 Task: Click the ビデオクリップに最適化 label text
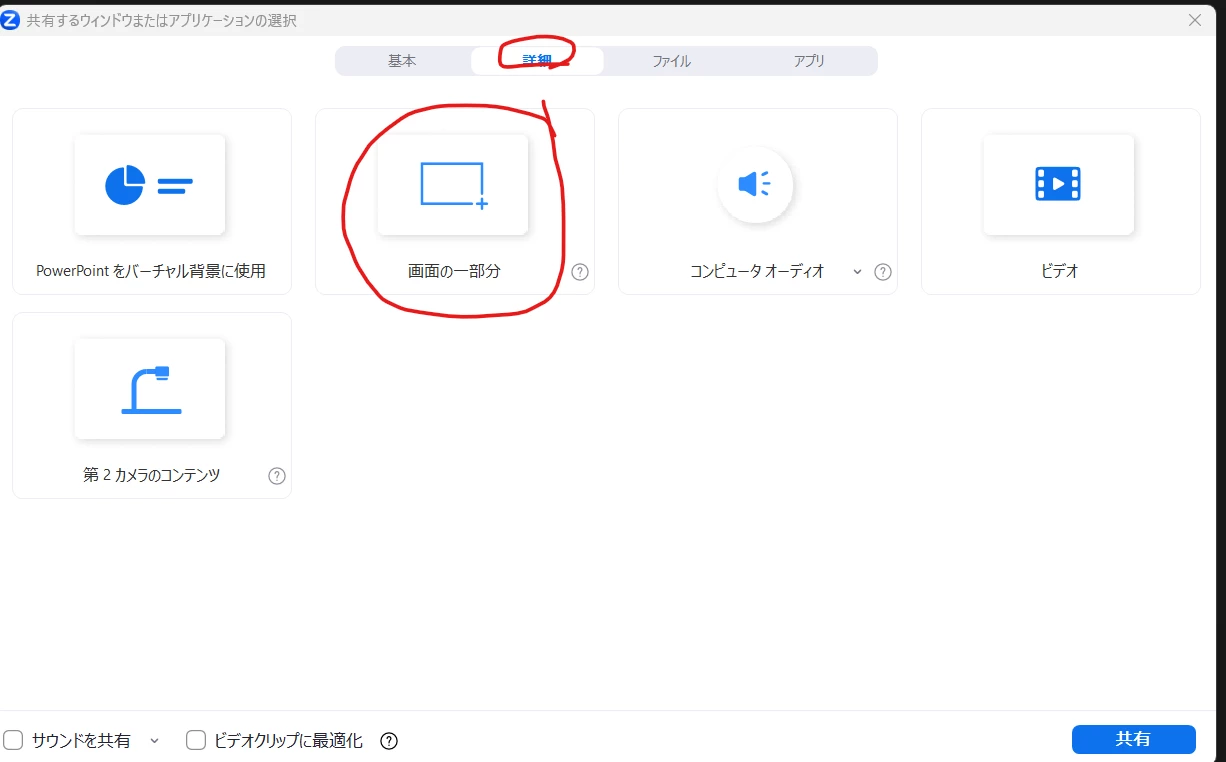pos(289,741)
